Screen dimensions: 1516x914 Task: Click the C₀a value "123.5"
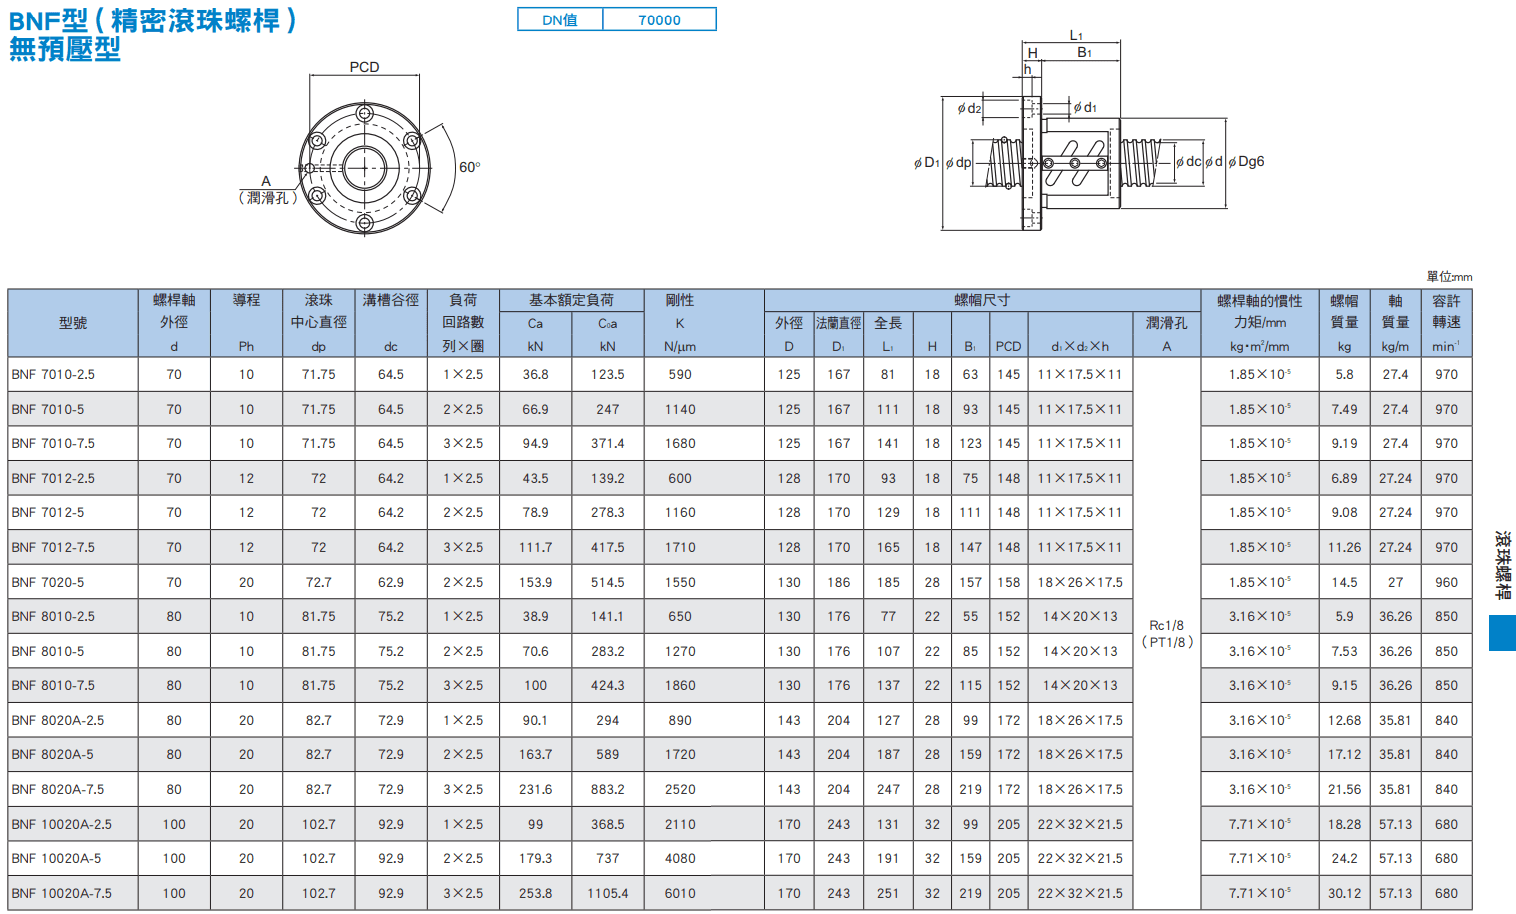tap(608, 374)
